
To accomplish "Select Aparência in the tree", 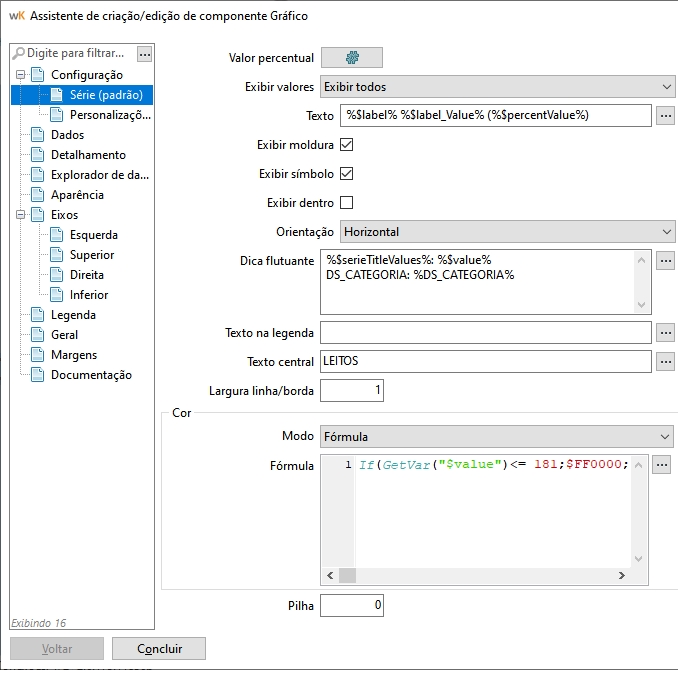I will coord(78,195).
